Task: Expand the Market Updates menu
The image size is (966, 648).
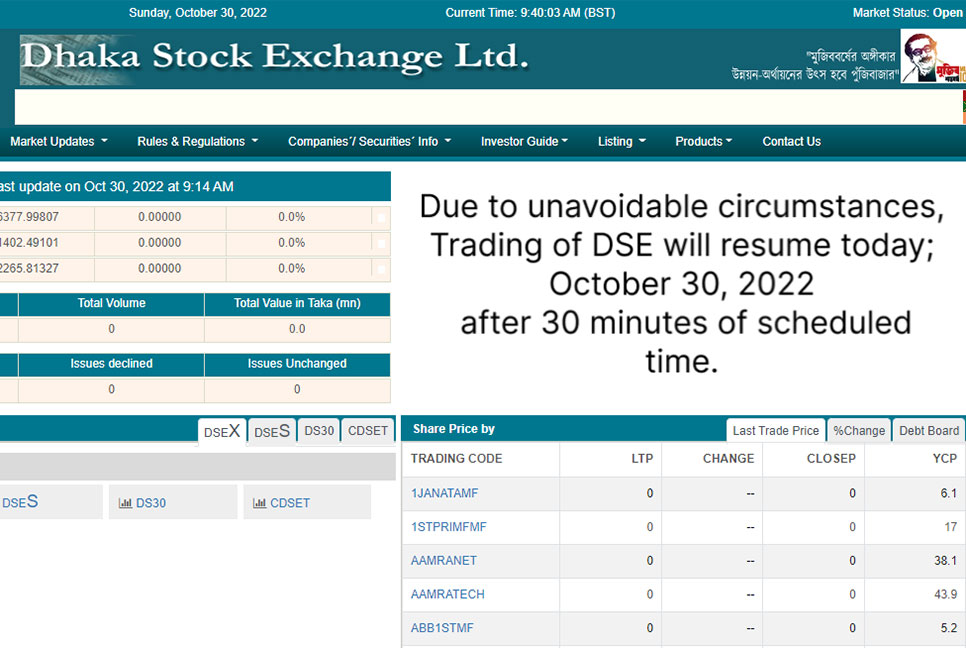Action: [59, 142]
